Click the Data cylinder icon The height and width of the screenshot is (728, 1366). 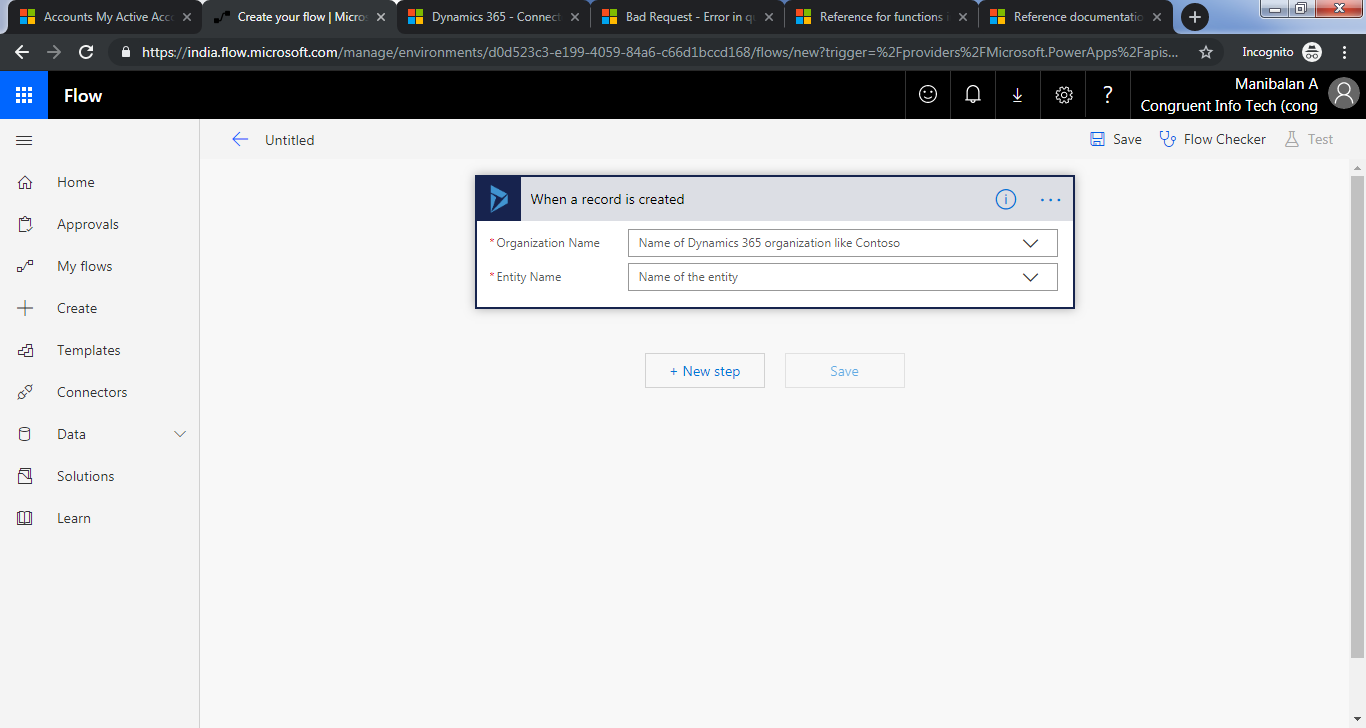point(25,434)
